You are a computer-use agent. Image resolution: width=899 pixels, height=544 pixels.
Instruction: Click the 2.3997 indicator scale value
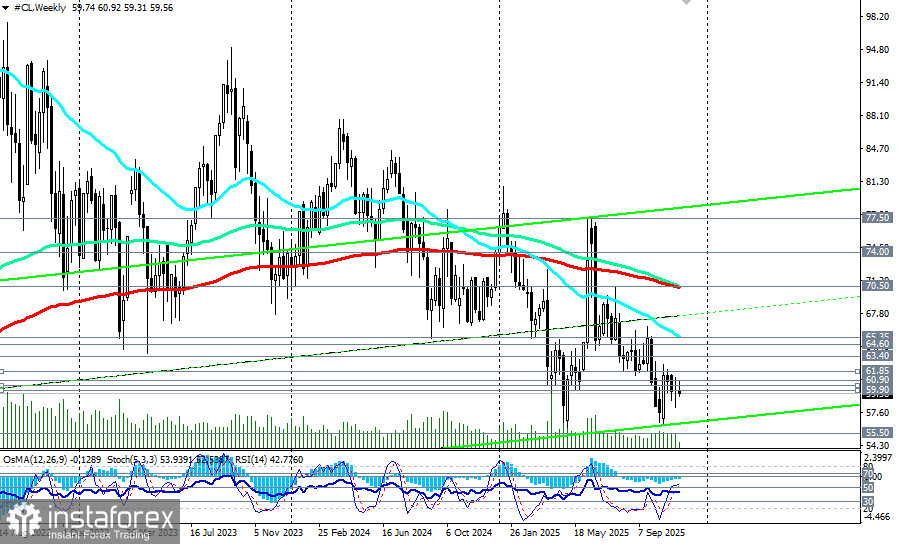point(878,457)
